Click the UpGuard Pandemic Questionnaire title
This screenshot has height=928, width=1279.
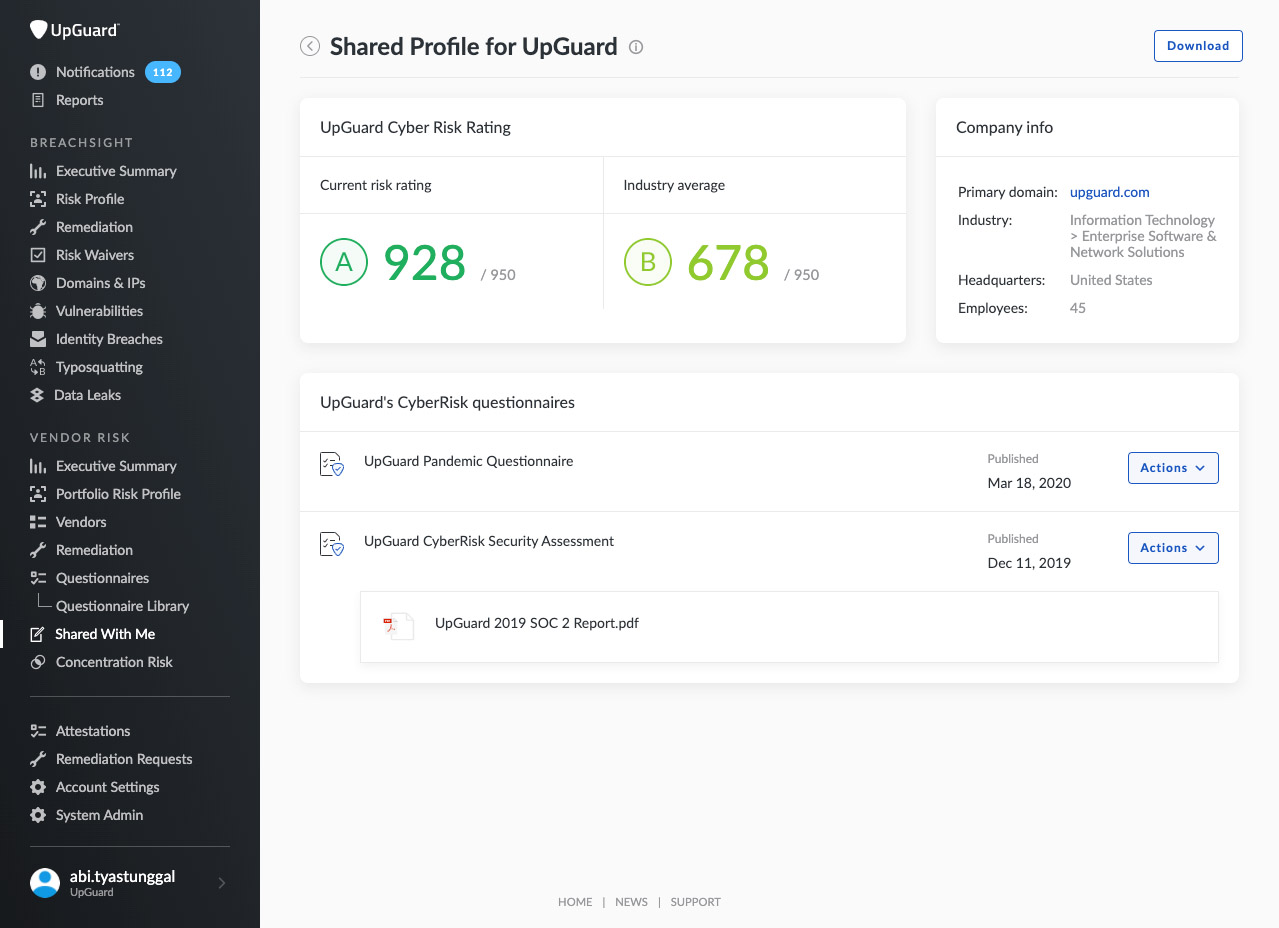[x=469, y=461]
